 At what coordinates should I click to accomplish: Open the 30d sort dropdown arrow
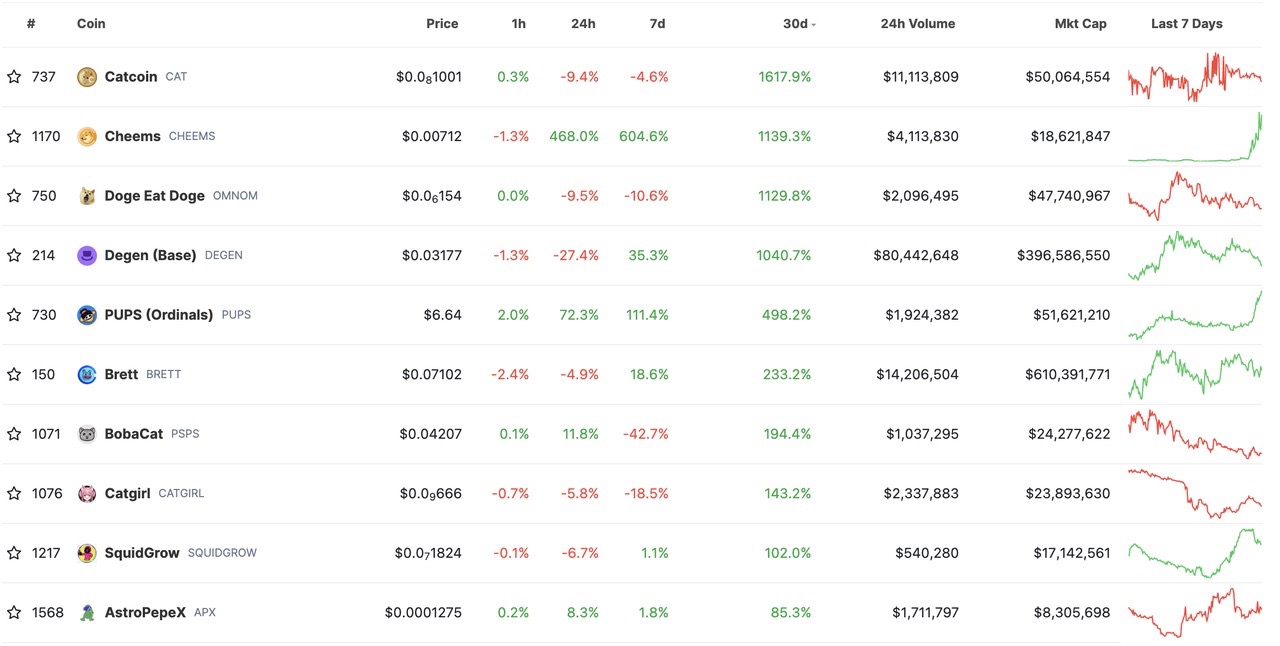(812, 23)
